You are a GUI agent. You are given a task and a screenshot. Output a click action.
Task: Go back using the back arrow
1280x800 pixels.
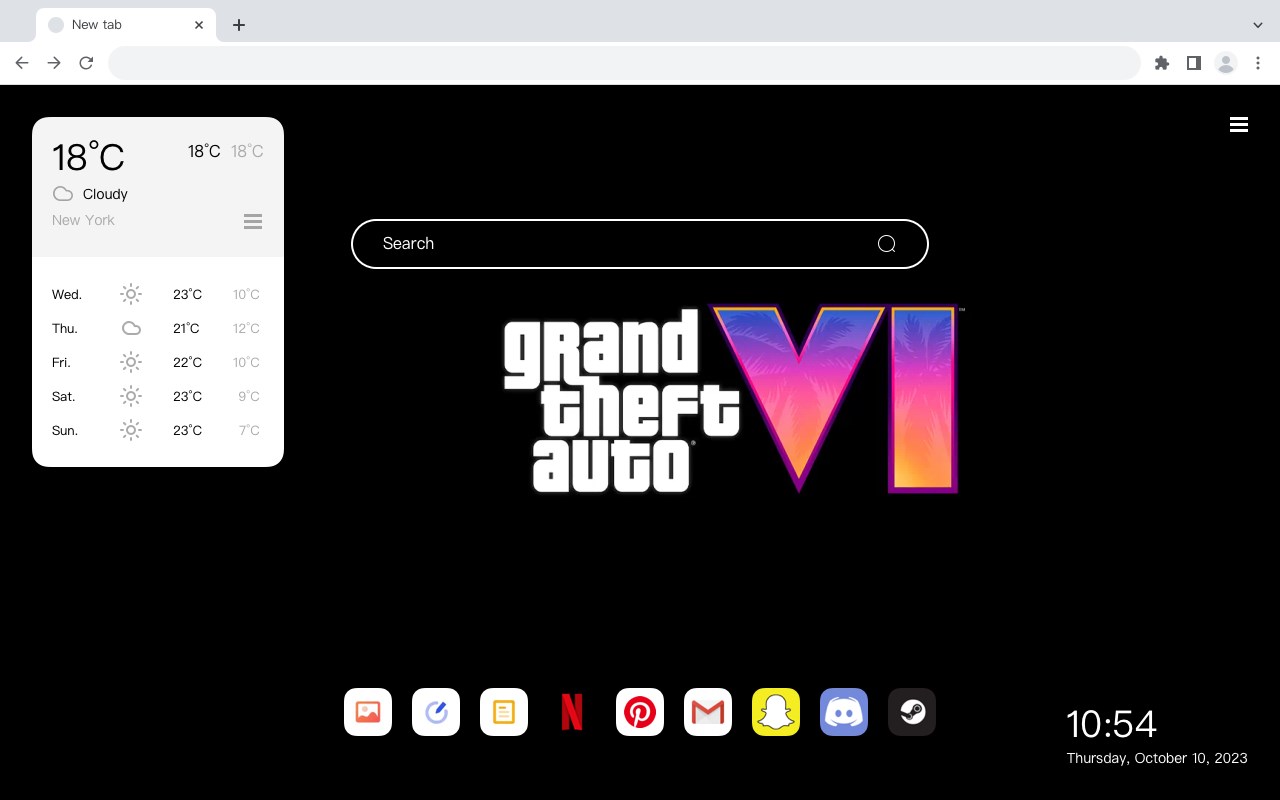22,63
